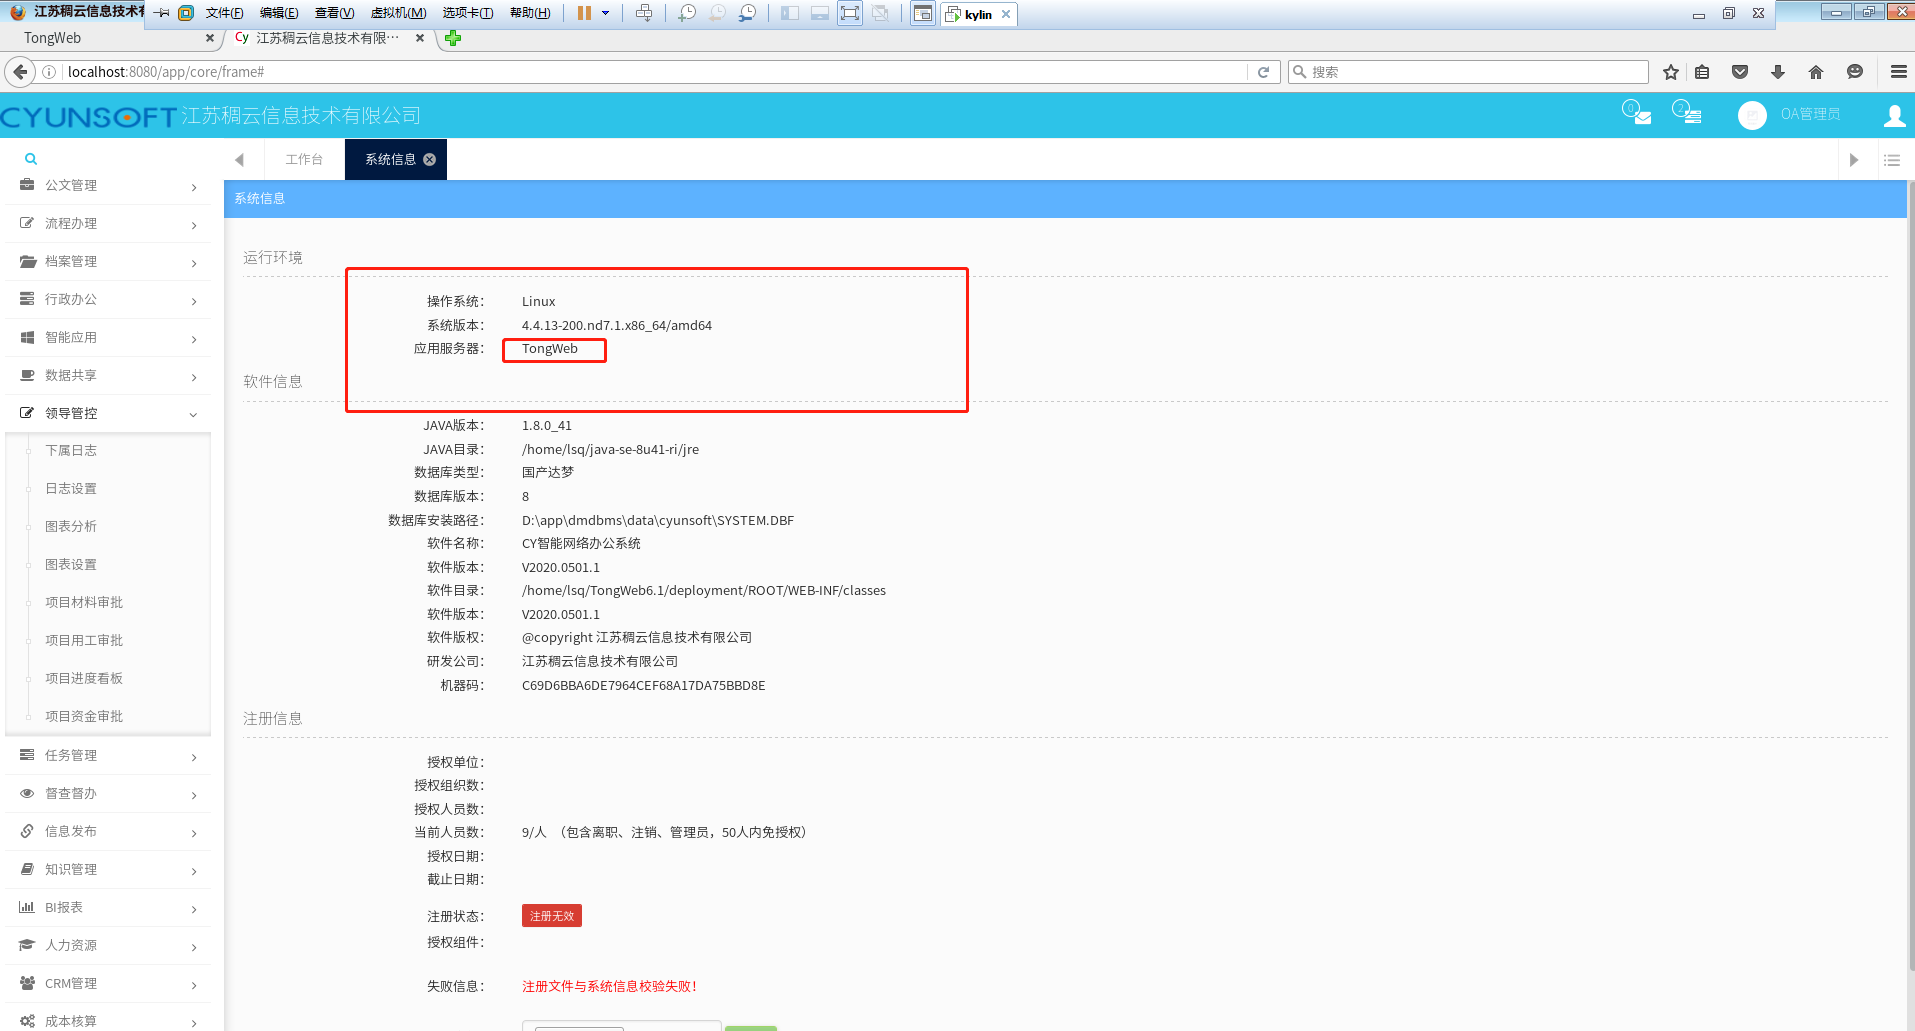
Task: Close the TongWeb browser tab
Action: click(x=209, y=38)
